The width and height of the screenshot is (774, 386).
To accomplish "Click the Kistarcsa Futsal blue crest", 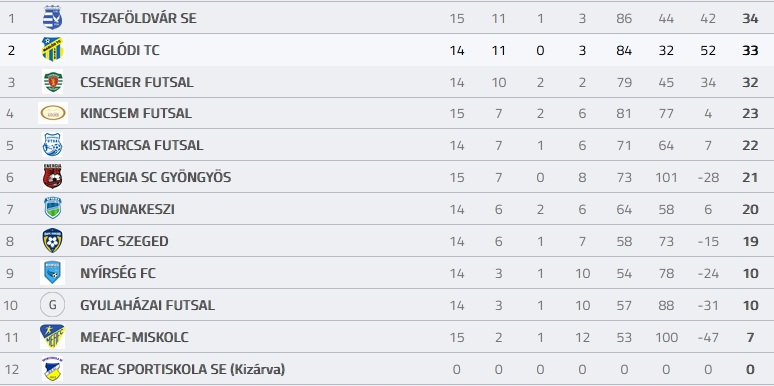I will 52,145.
